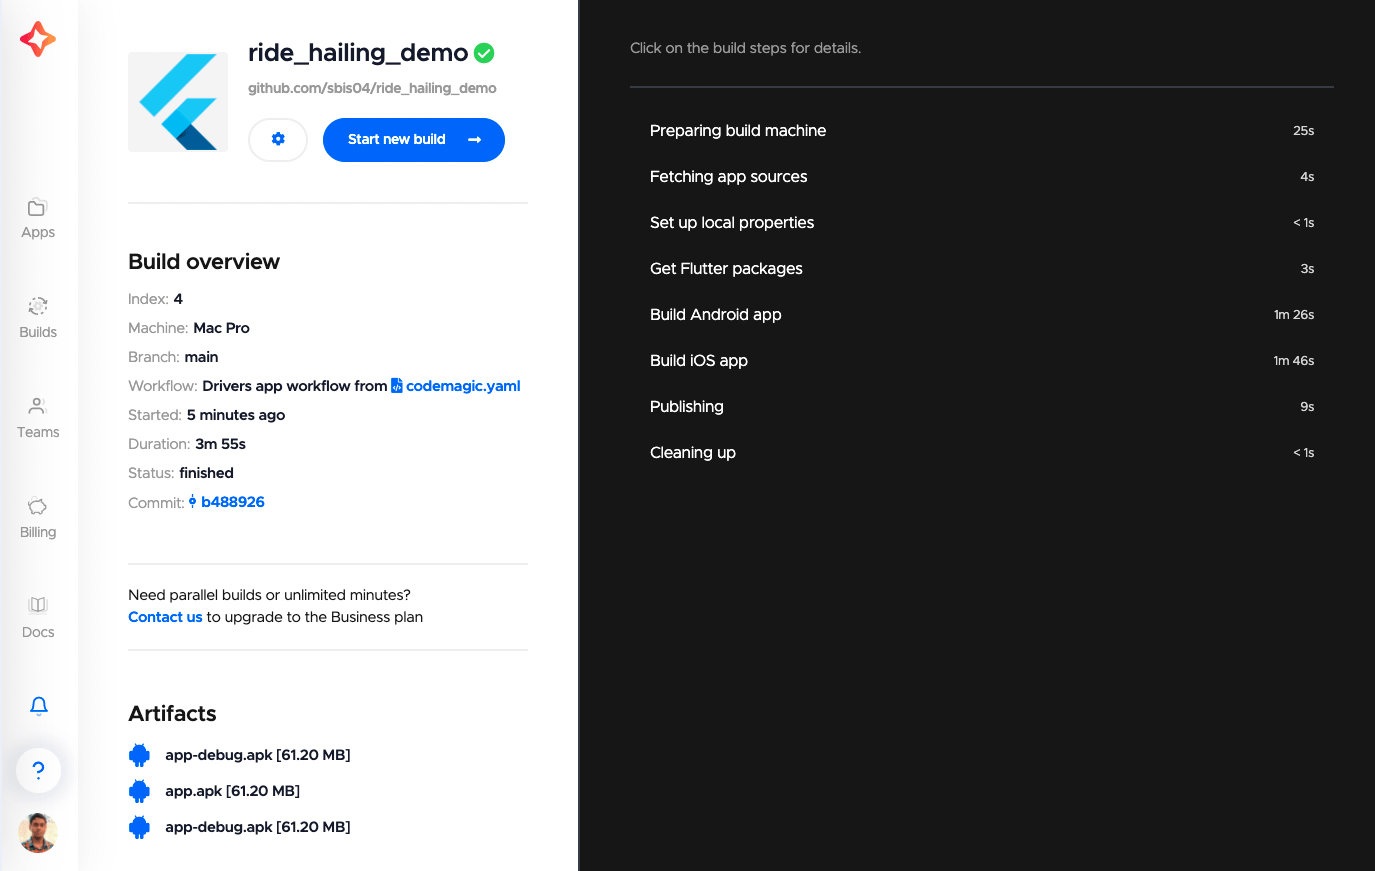Image resolution: width=1375 pixels, height=871 pixels.
Task: Click the Codemagic logo in sidebar
Action: (x=38, y=39)
